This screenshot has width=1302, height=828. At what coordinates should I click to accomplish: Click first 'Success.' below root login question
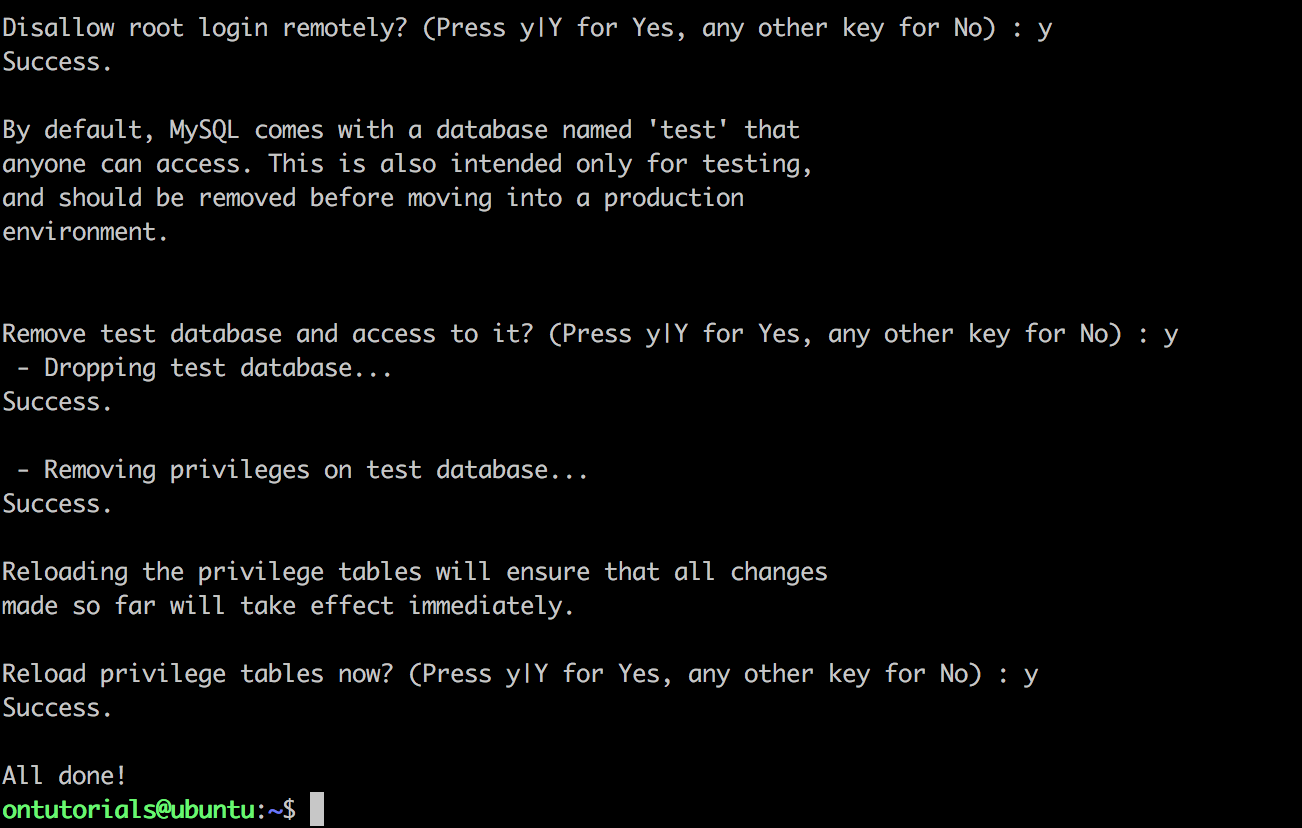[x=57, y=62]
